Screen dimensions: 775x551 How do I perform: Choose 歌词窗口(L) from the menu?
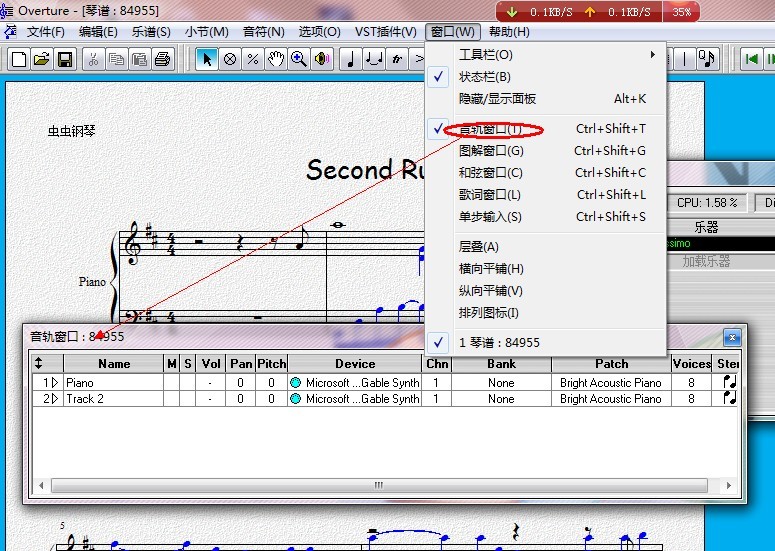pos(490,195)
